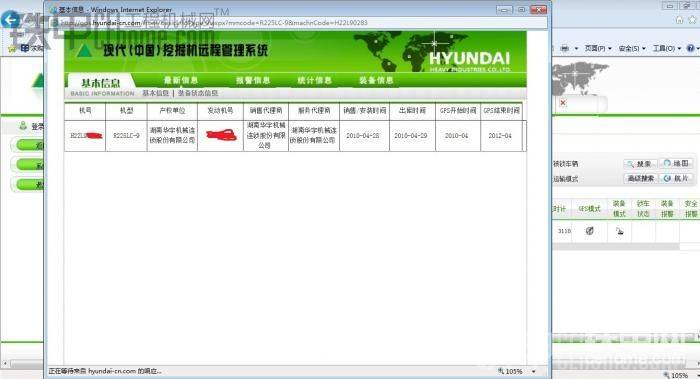Image resolution: width=700 pixels, height=379 pixels.
Task: Click the printer icon in command bar
Action: [x=565, y=48]
